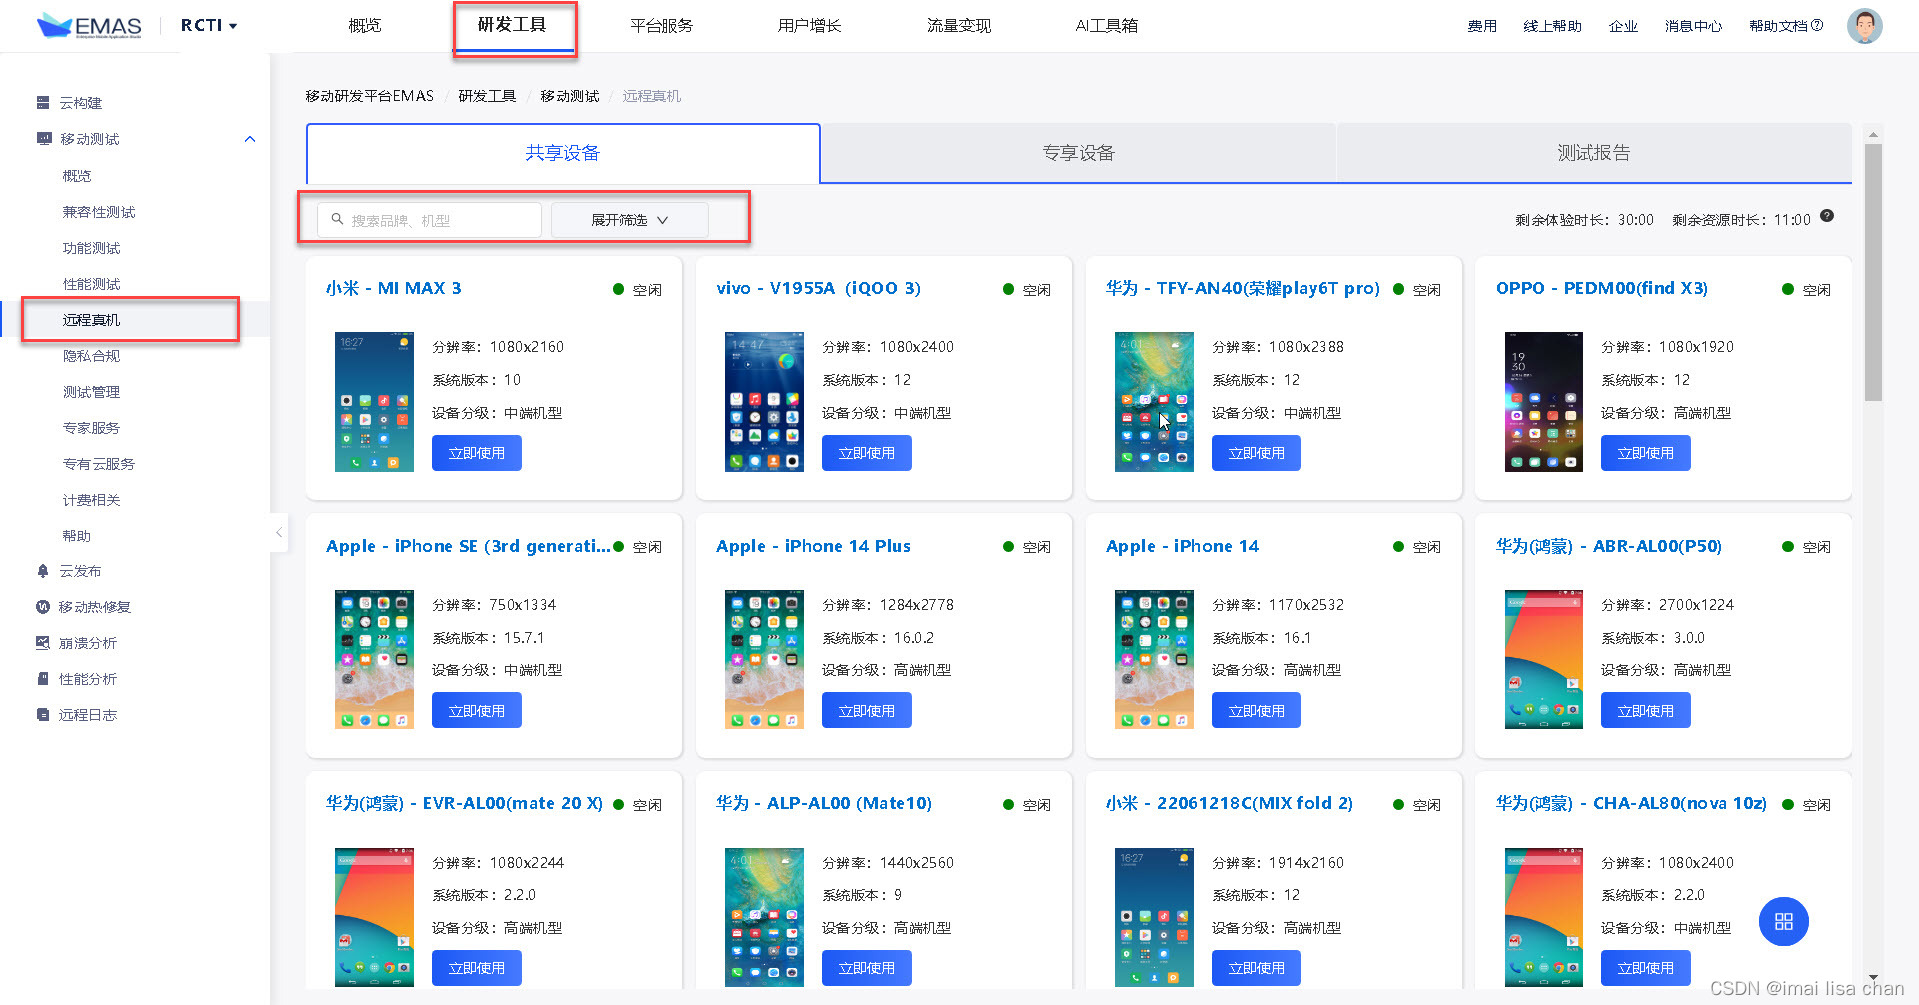Click 研发工具 in breadcrumb
The width and height of the screenshot is (1919, 1005).
(x=487, y=96)
